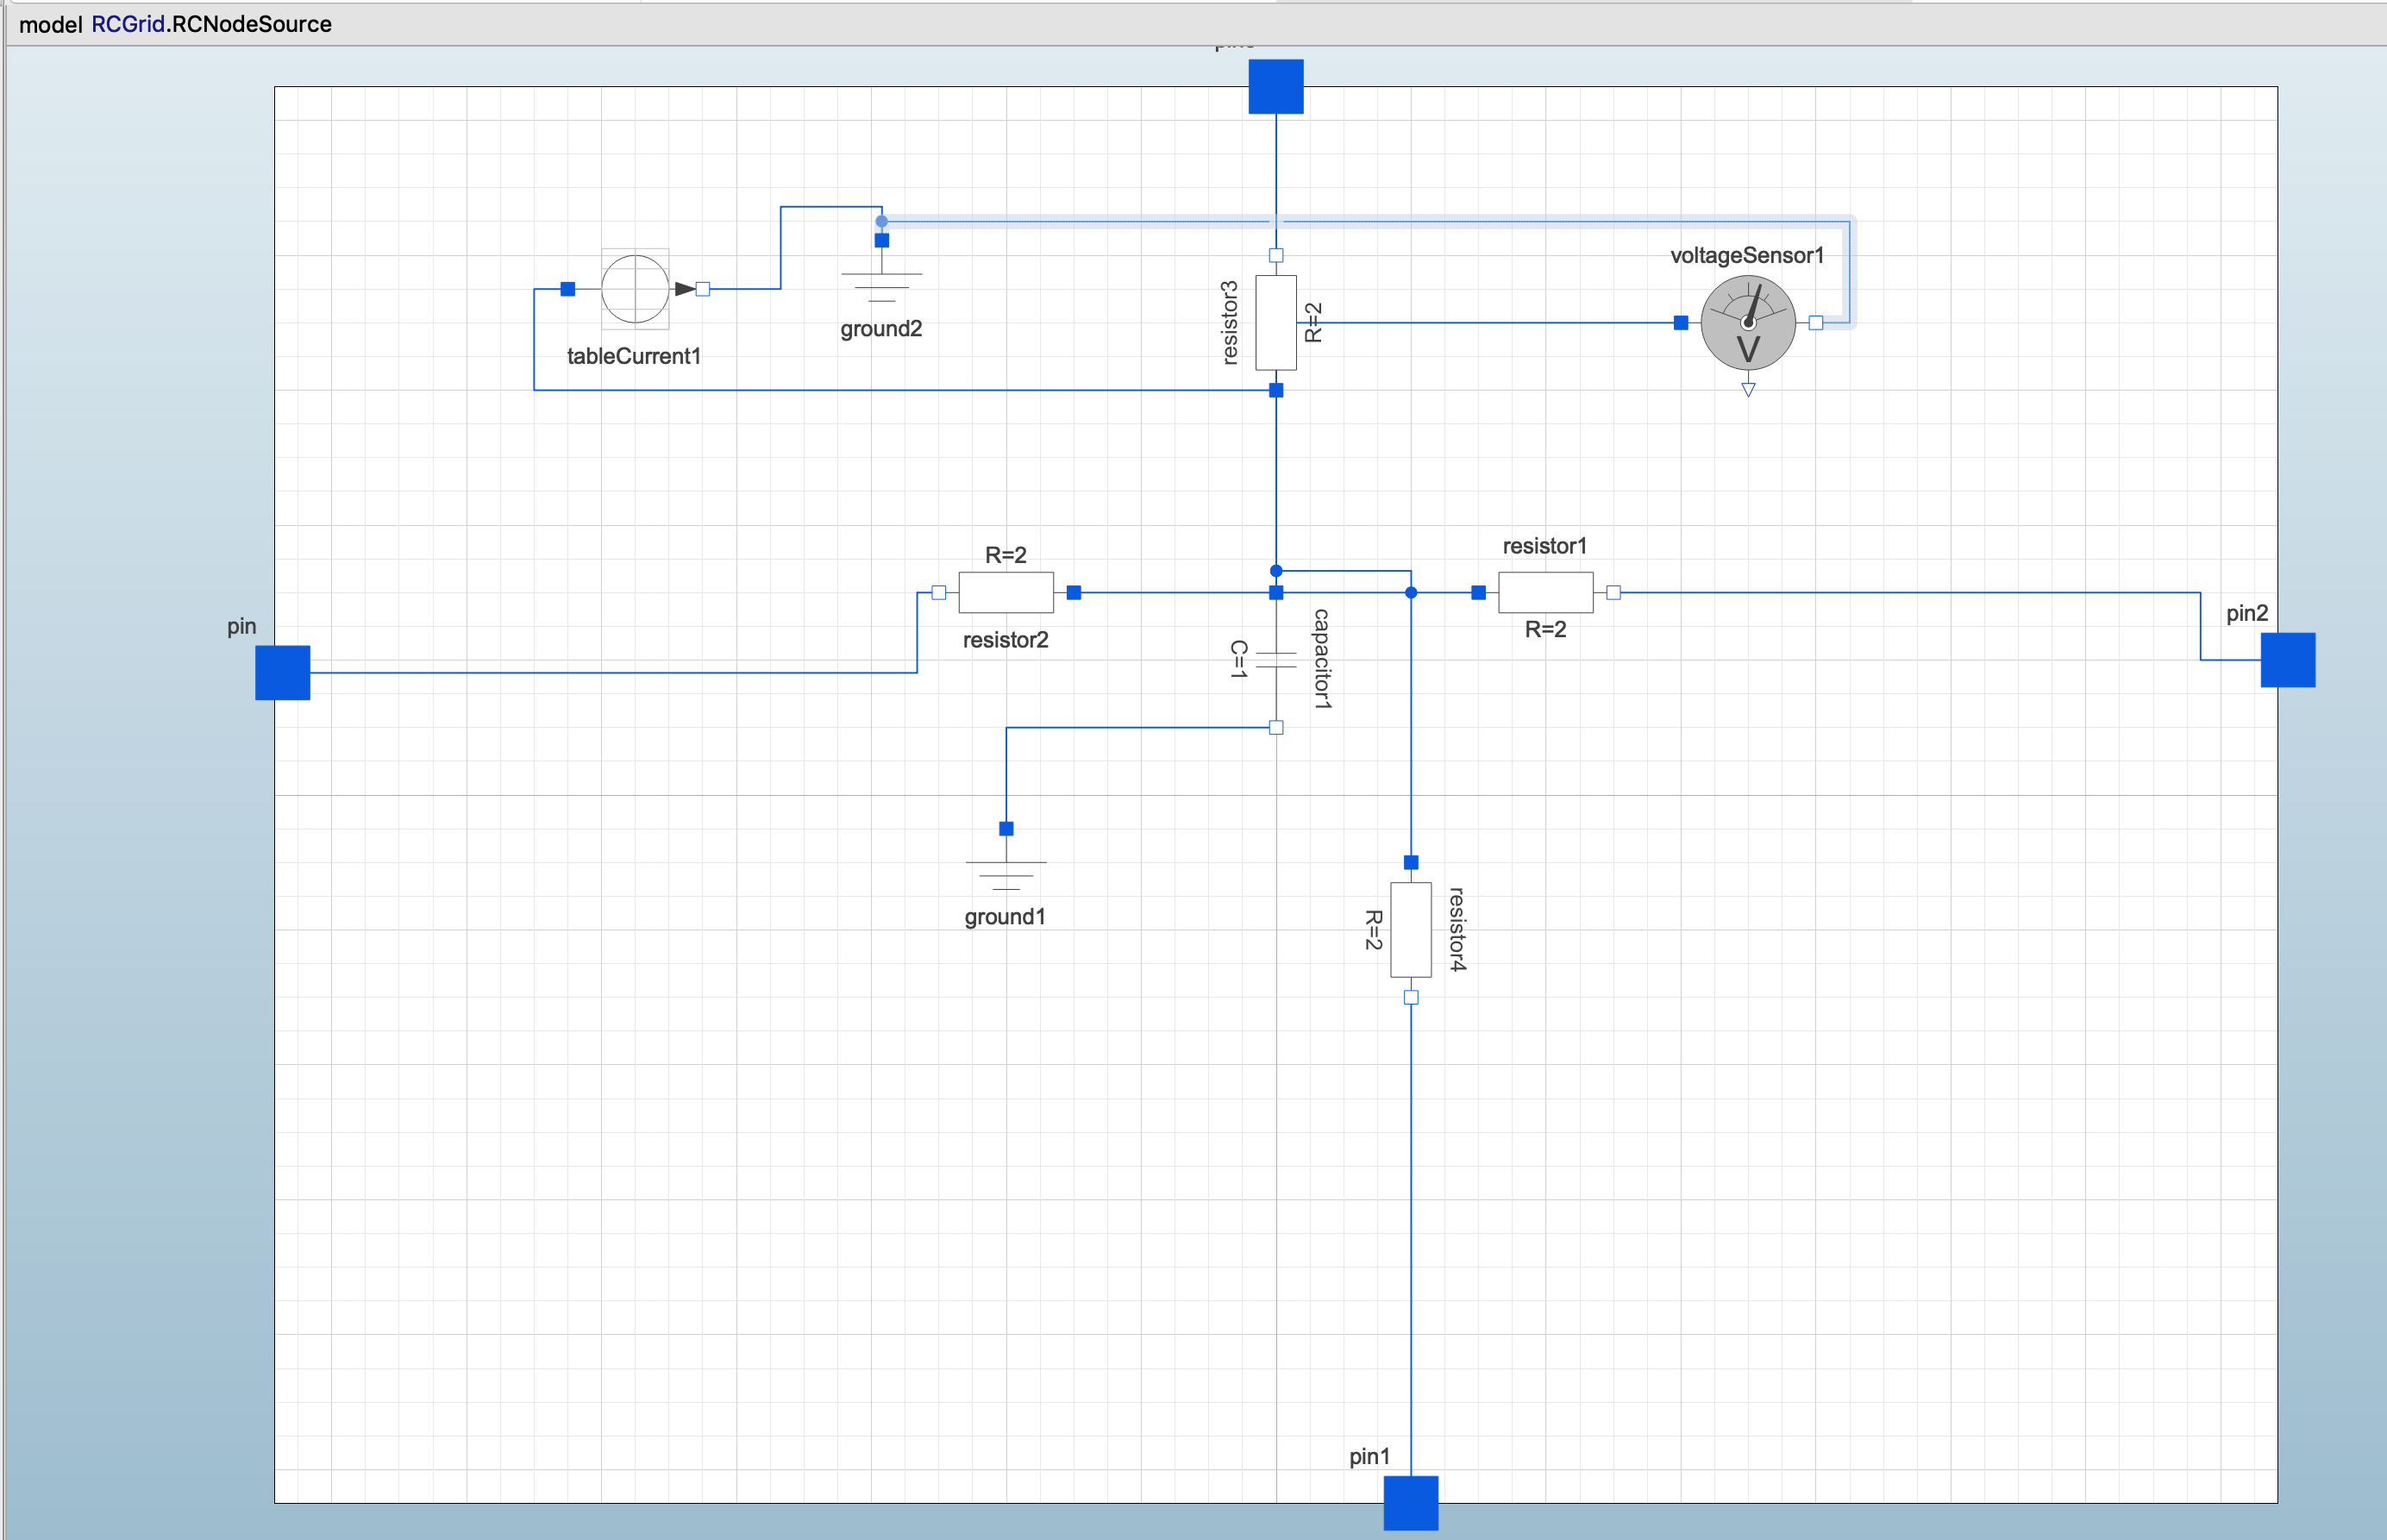Click the top blue pin connector square
2387x1540 pixels.
click(1276, 86)
